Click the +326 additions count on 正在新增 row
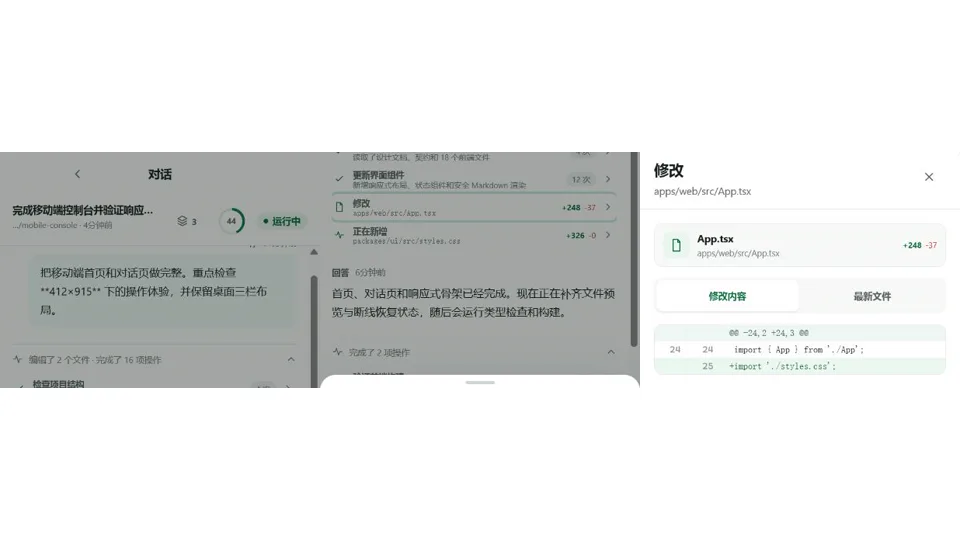The width and height of the screenshot is (960, 540). [x=575, y=235]
